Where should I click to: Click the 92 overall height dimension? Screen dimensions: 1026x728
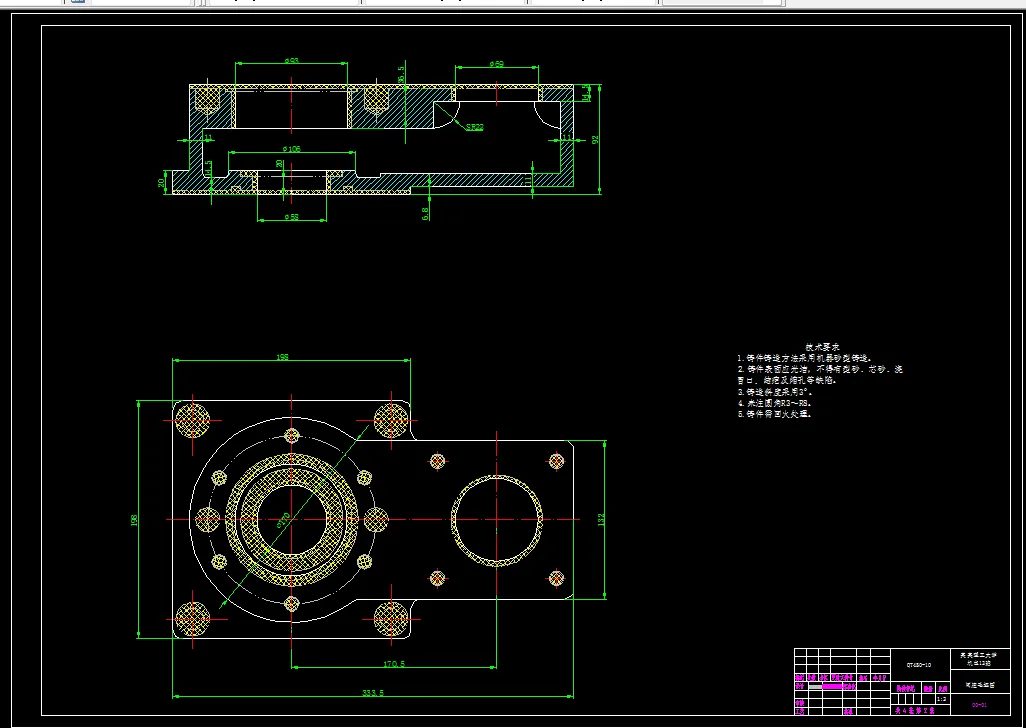[595, 139]
